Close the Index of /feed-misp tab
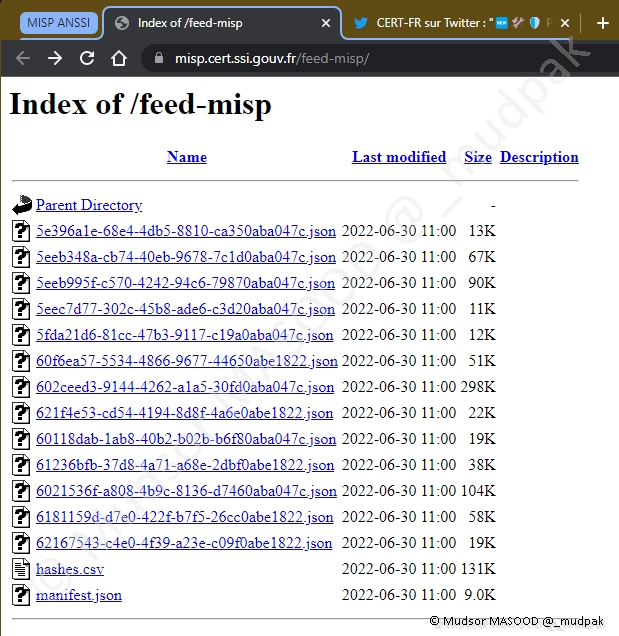The height and width of the screenshot is (636, 619). coord(326,23)
